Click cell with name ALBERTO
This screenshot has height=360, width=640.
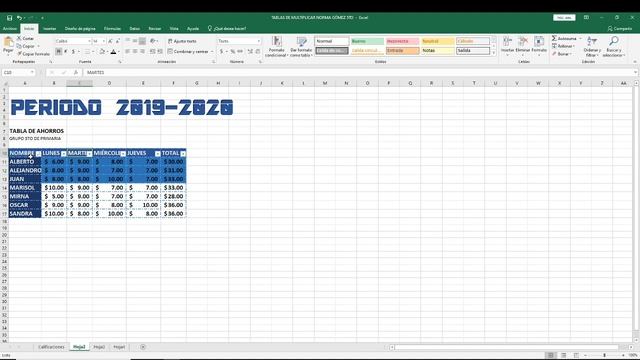25,162
